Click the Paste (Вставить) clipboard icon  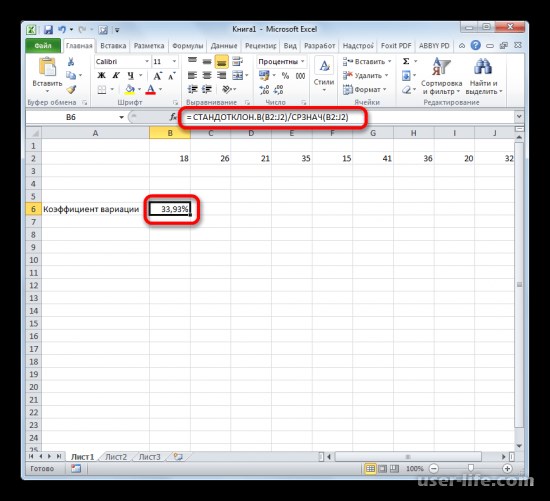click(x=47, y=67)
